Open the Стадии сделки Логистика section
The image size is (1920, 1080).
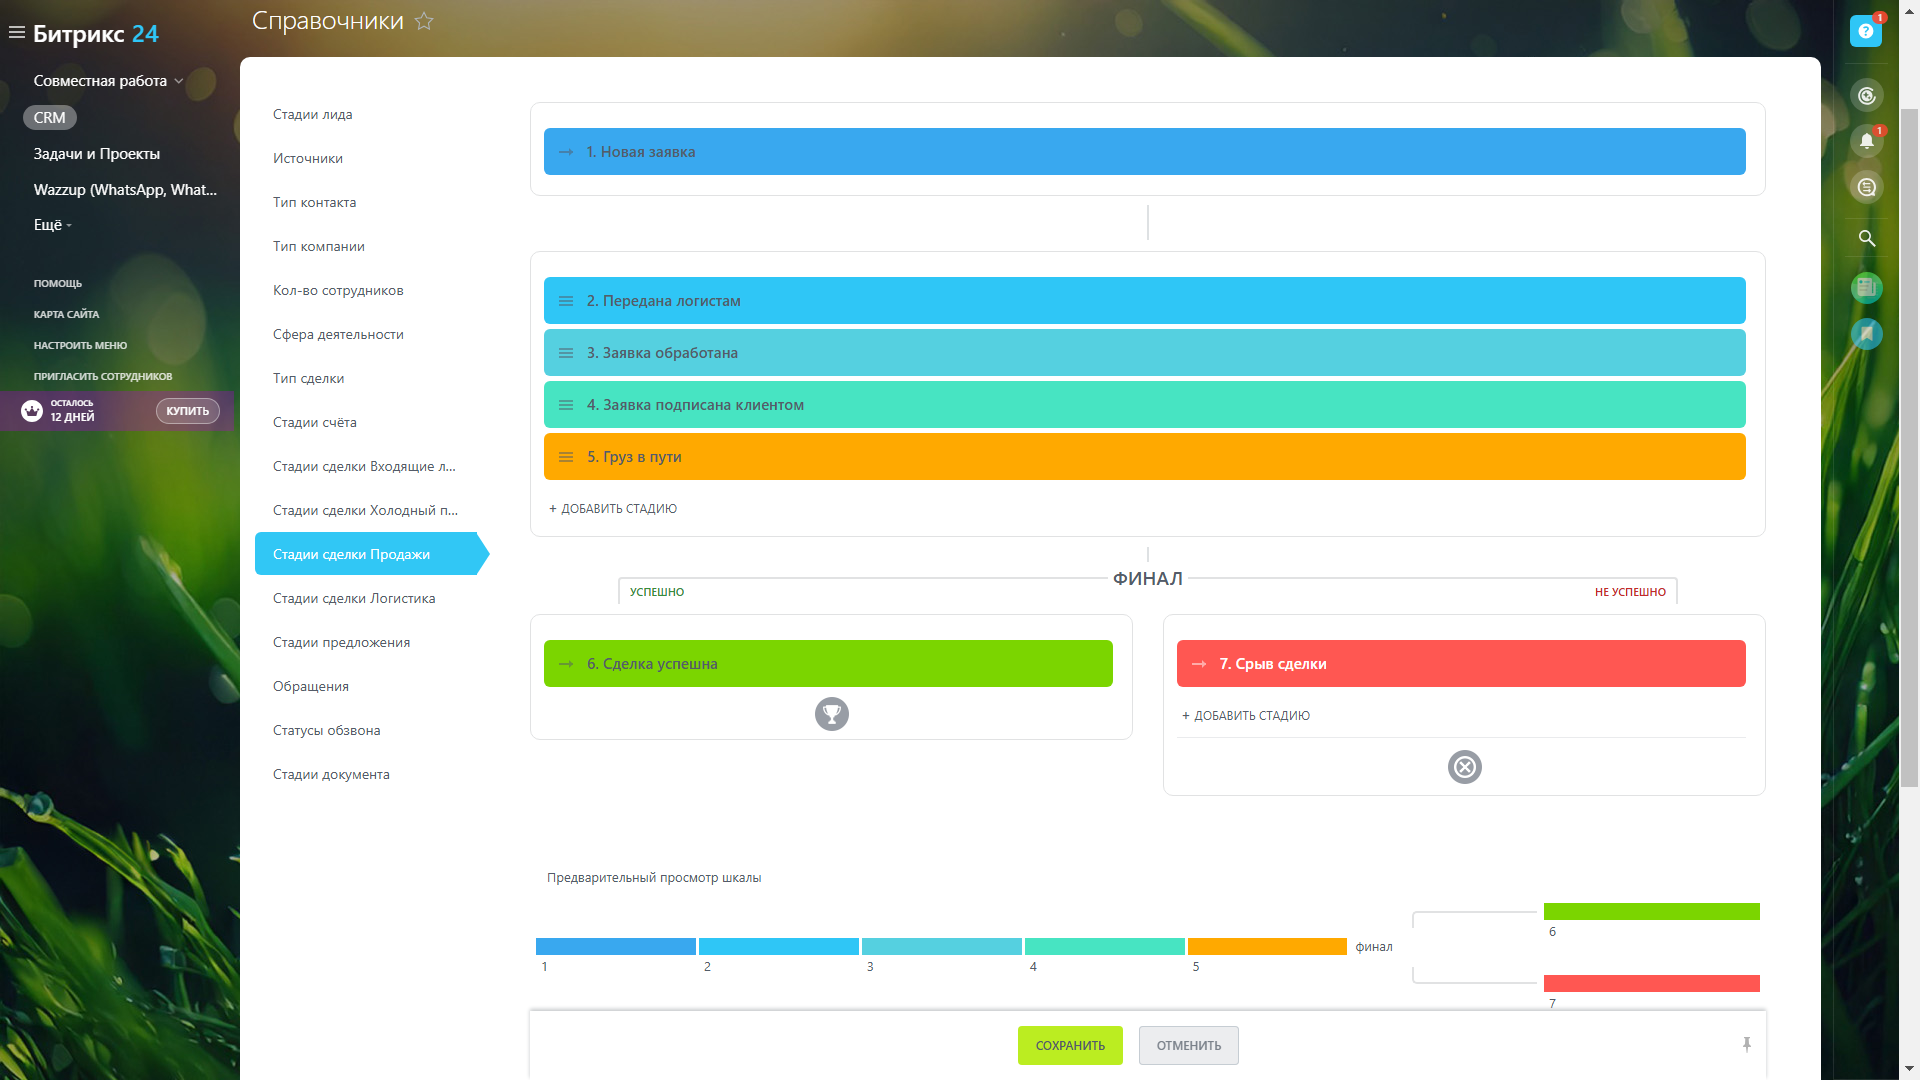click(x=354, y=598)
